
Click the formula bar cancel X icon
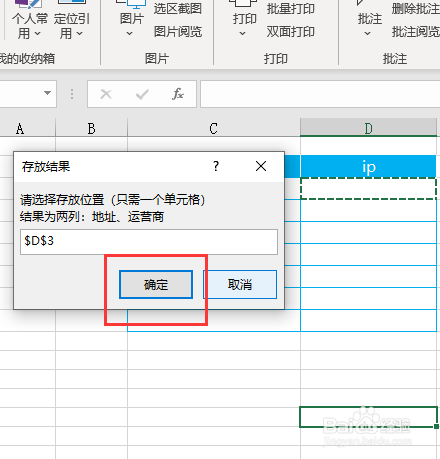coord(106,94)
